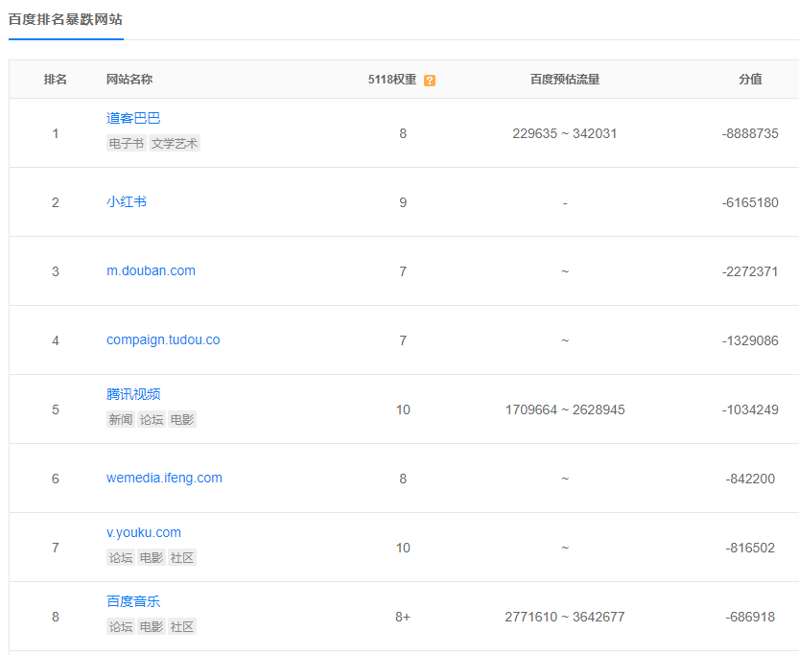Click score value -1329086
Image resolution: width=799 pixels, height=655 pixels.
pyautogui.click(x=750, y=340)
